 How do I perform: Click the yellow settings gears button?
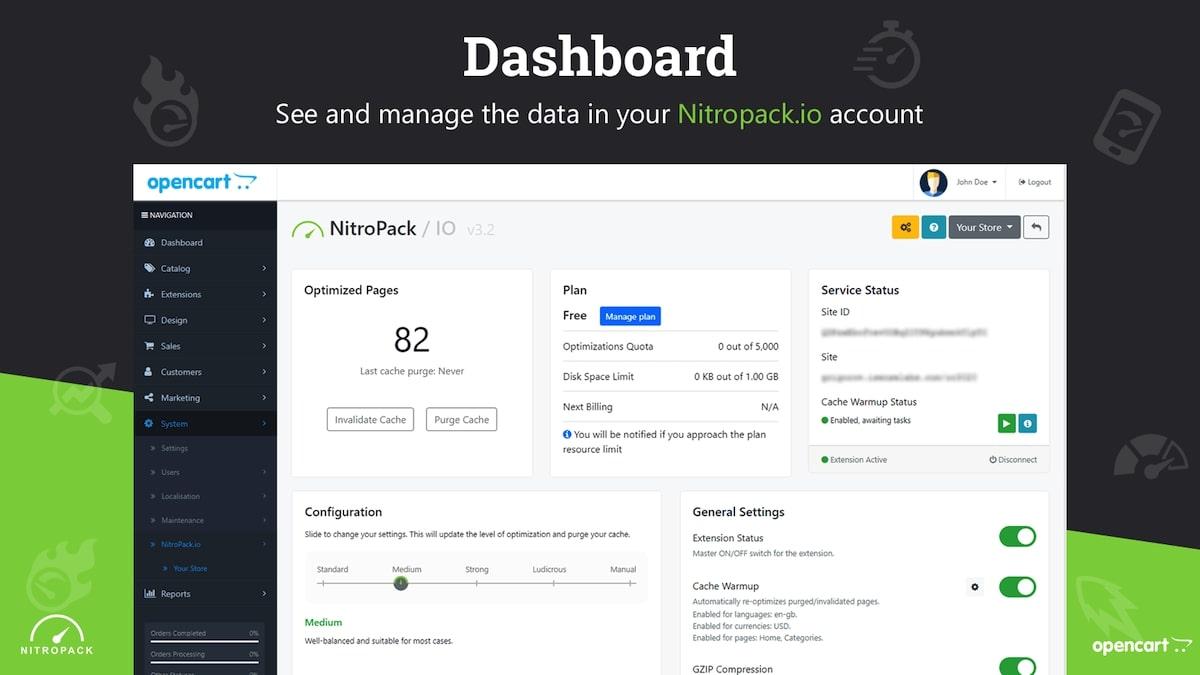pos(905,227)
